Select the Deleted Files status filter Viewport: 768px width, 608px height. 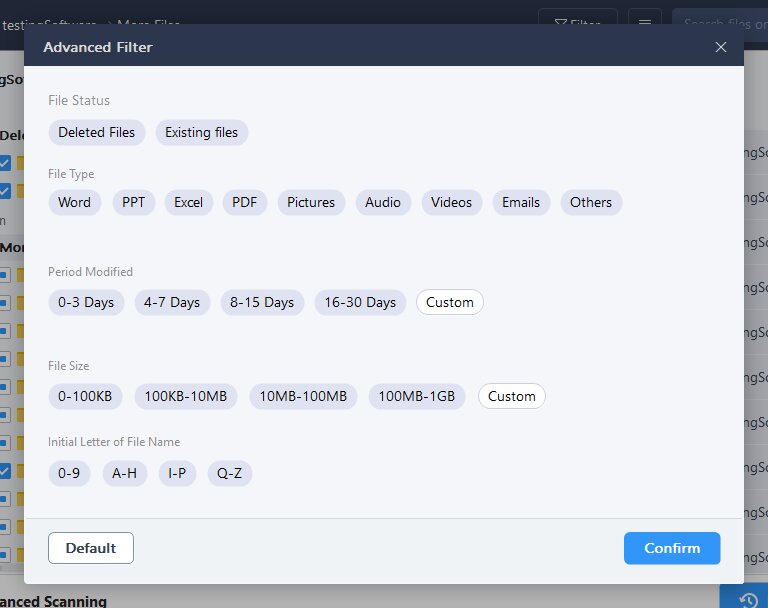pyautogui.click(x=96, y=132)
